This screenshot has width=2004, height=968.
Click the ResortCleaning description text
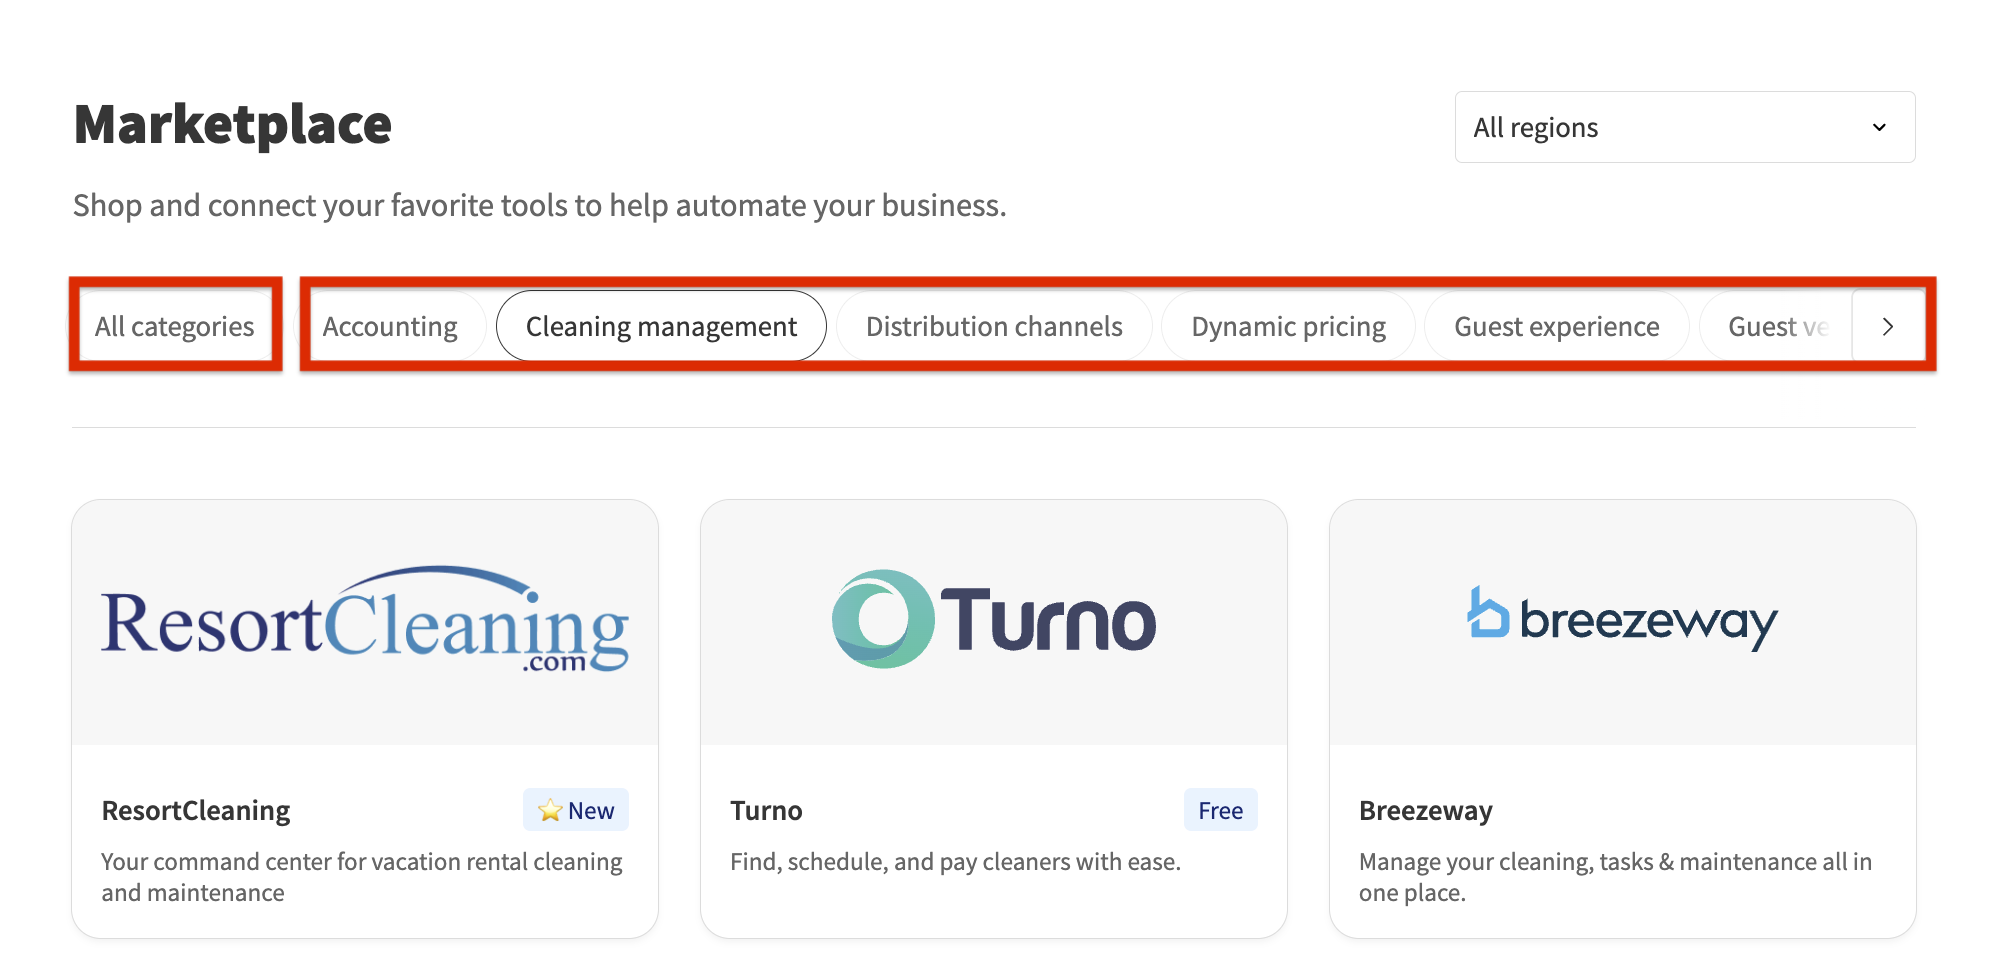(361, 876)
